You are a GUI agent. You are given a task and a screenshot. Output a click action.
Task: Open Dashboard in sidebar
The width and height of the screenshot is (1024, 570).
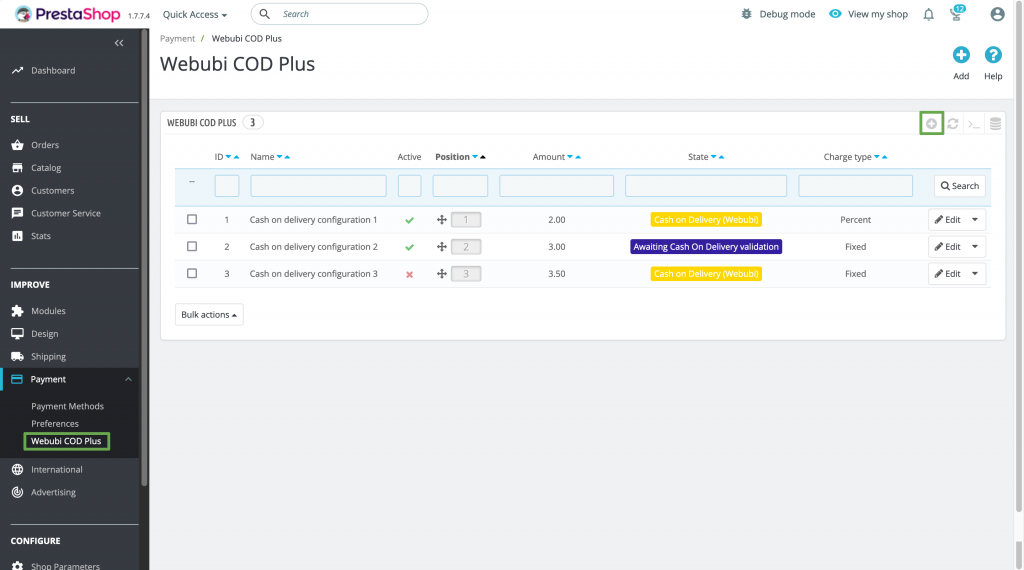point(53,71)
